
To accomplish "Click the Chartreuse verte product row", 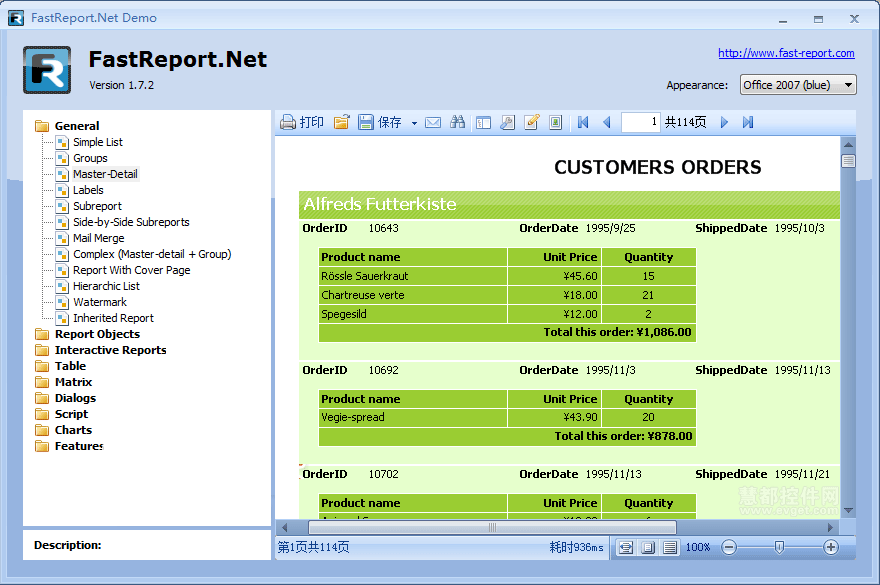I will [x=507, y=295].
